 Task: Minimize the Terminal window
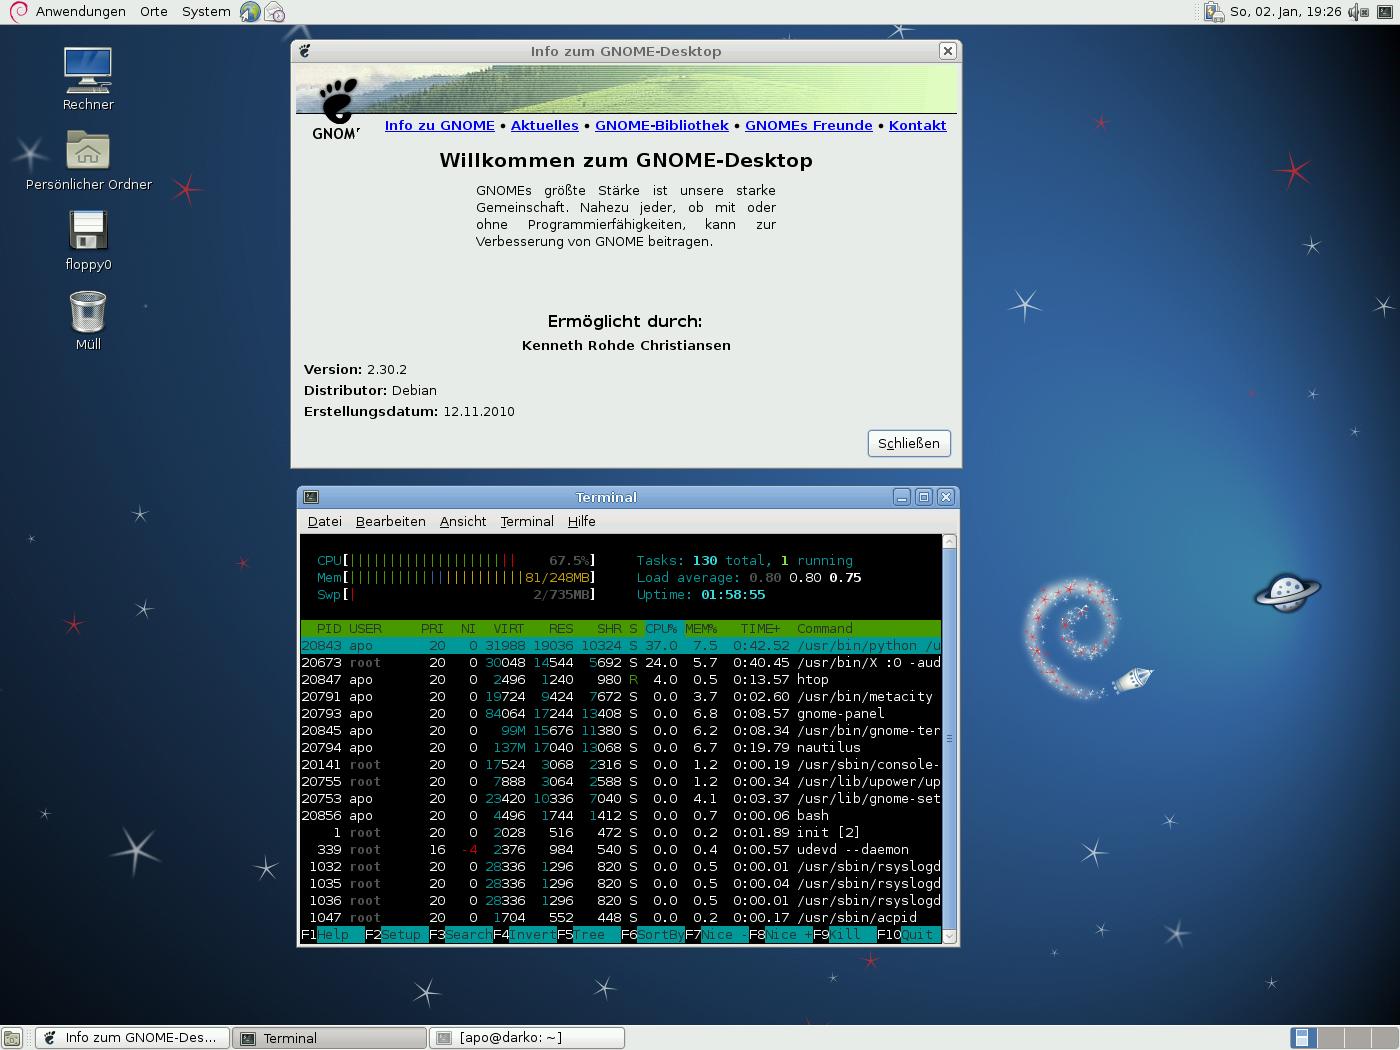pos(902,497)
